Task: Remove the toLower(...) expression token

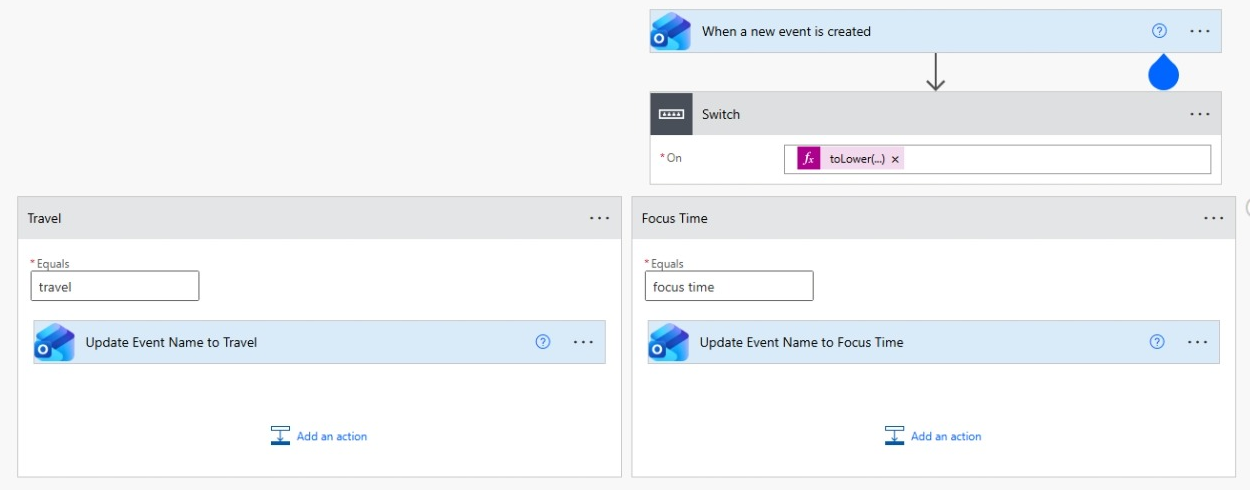Action: (895, 160)
